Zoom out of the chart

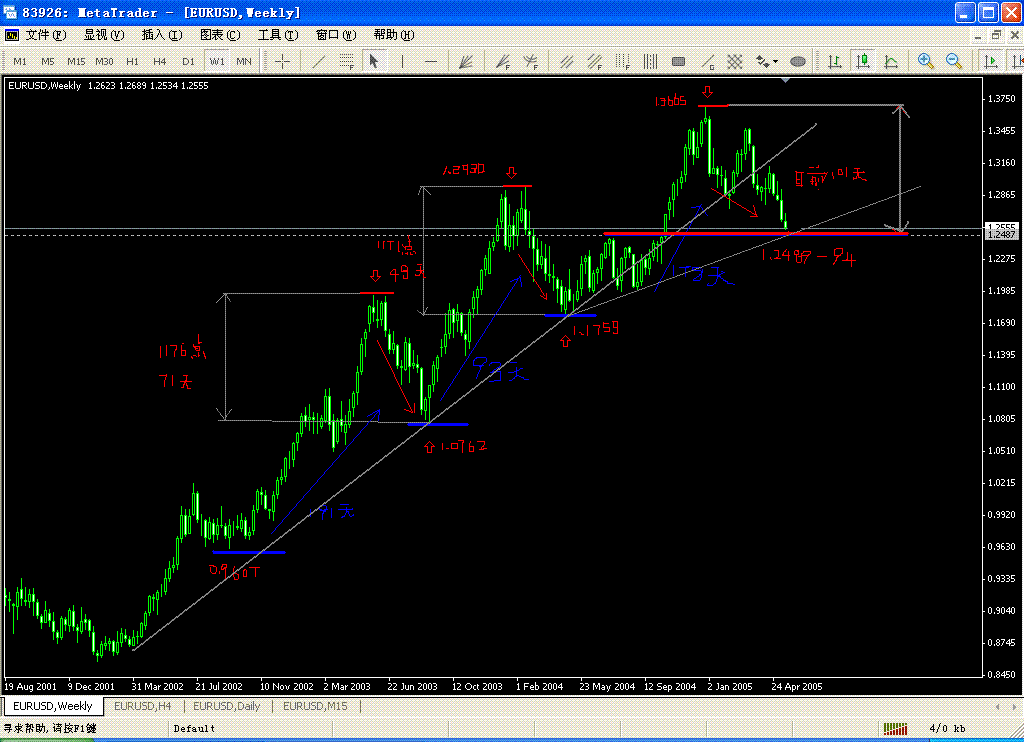coord(953,61)
